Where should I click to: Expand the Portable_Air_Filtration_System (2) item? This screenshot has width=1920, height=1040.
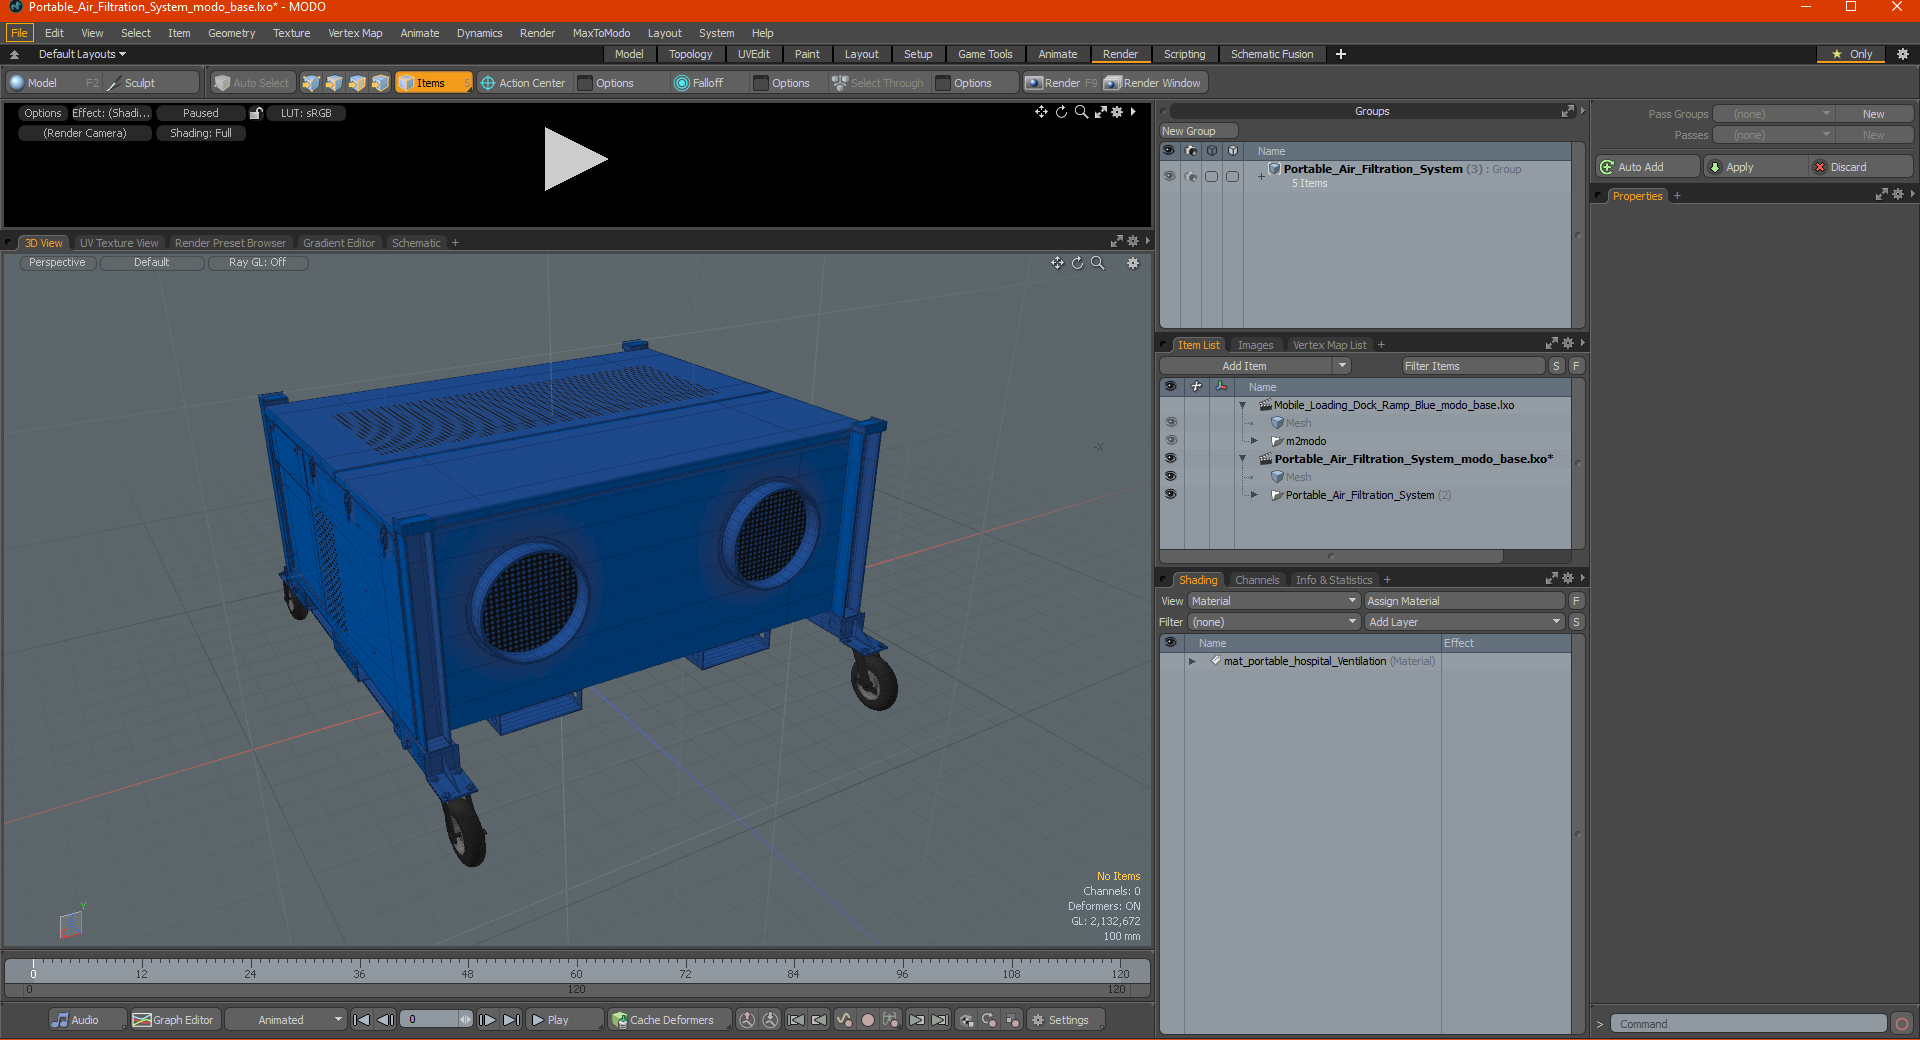(x=1255, y=495)
